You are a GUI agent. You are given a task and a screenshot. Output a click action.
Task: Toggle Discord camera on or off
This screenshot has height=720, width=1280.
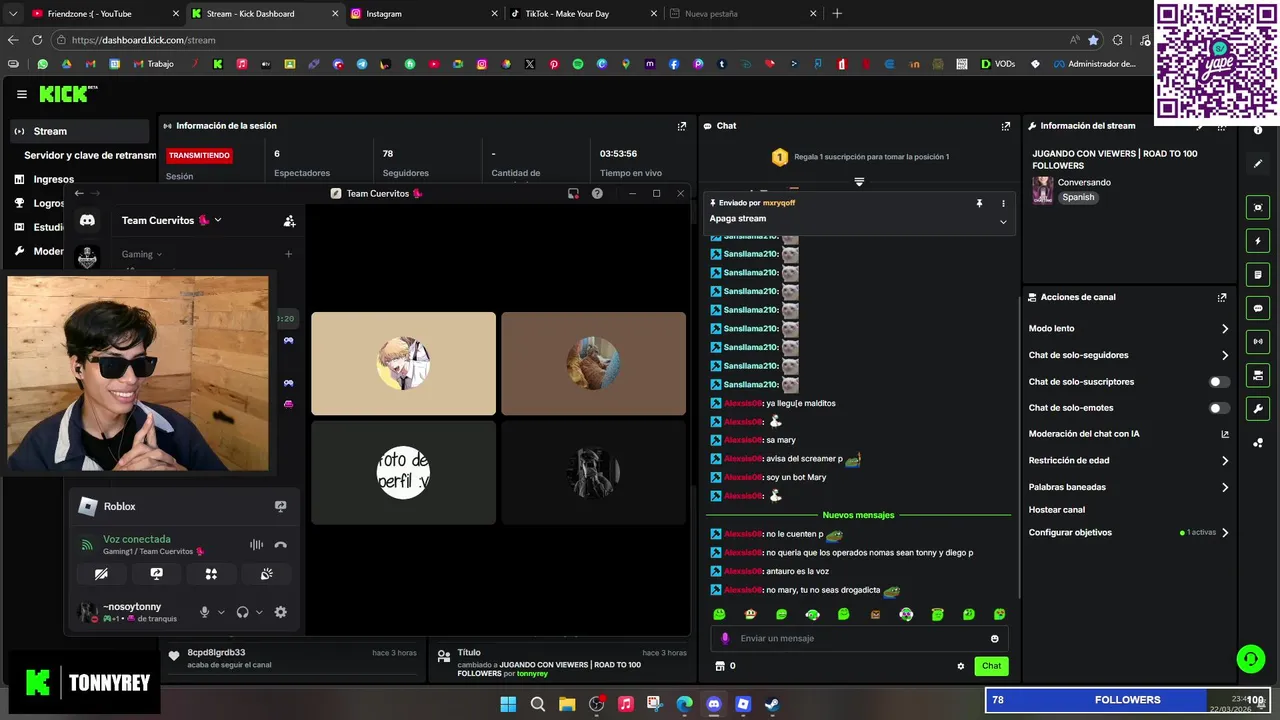click(101, 574)
